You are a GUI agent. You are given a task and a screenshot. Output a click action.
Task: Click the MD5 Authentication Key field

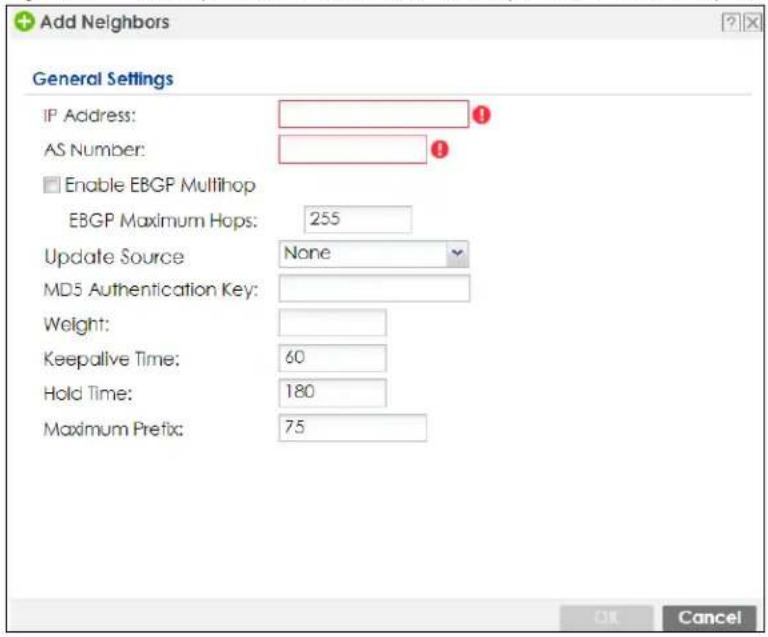click(x=374, y=288)
